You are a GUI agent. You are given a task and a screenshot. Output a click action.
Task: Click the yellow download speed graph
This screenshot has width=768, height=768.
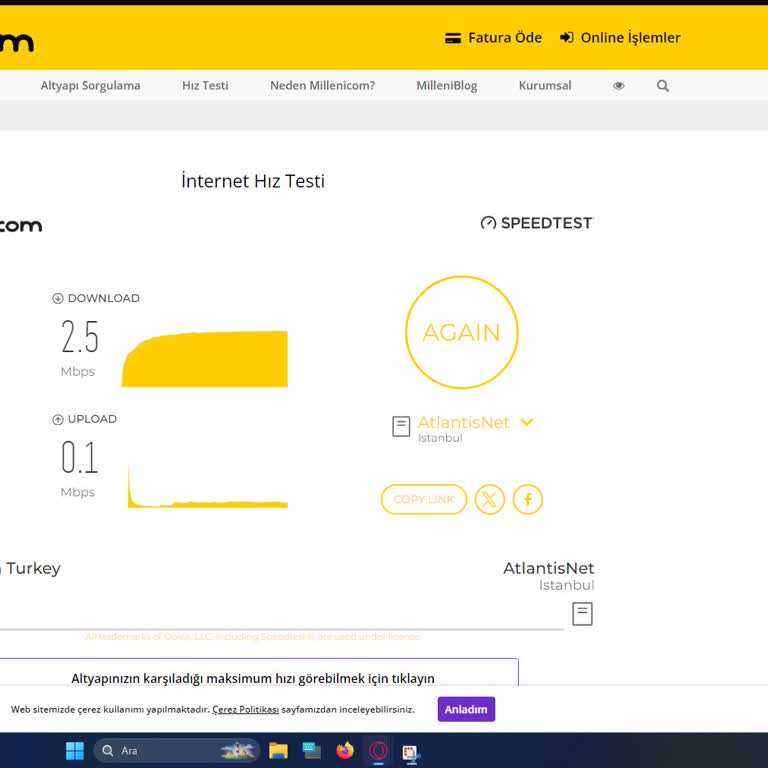pos(205,359)
